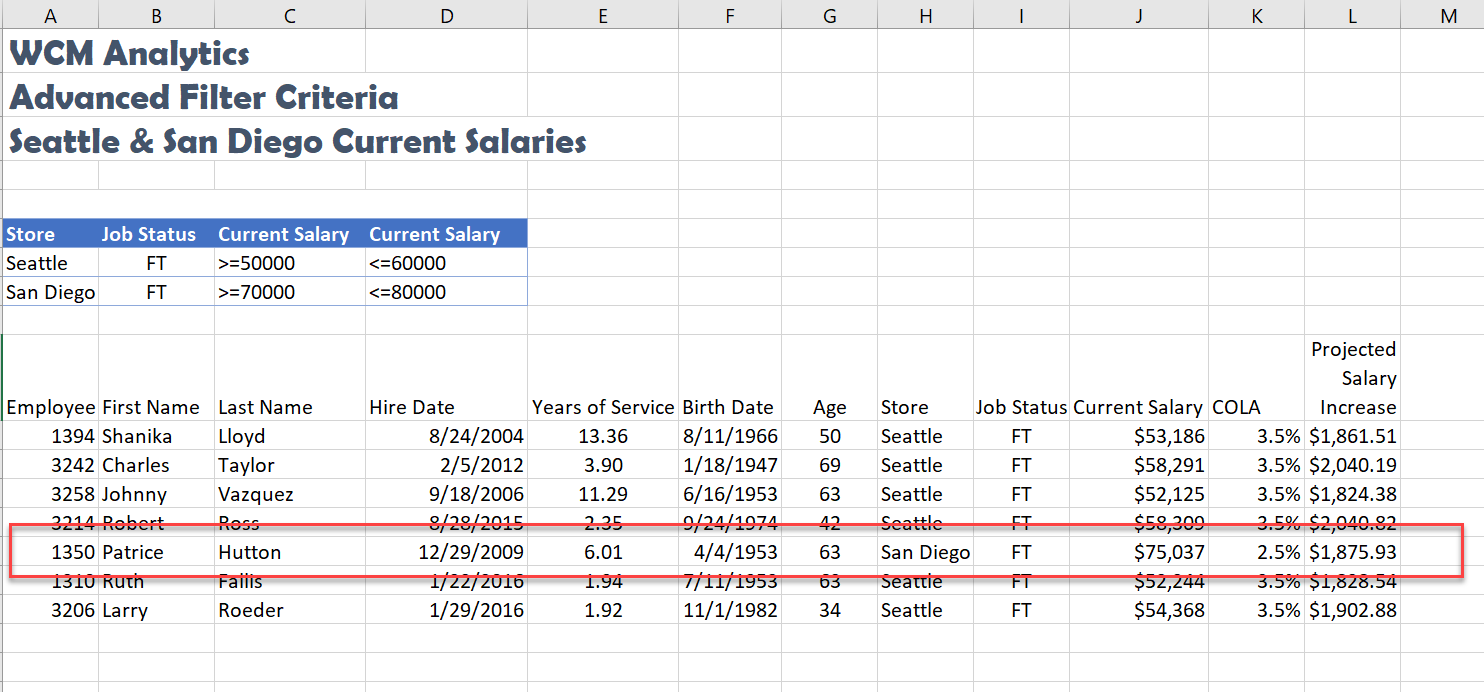The height and width of the screenshot is (692, 1484).
Task: Click criteria cell >=70000
Action: (x=290, y=292)
